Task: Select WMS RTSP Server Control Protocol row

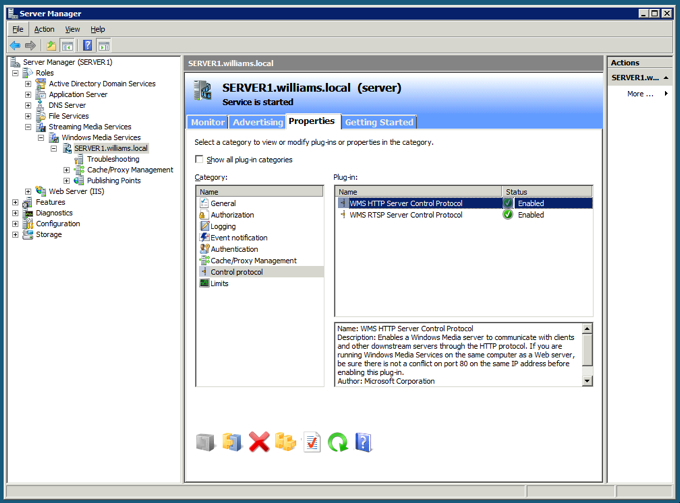Action: (x=464, y=215)
